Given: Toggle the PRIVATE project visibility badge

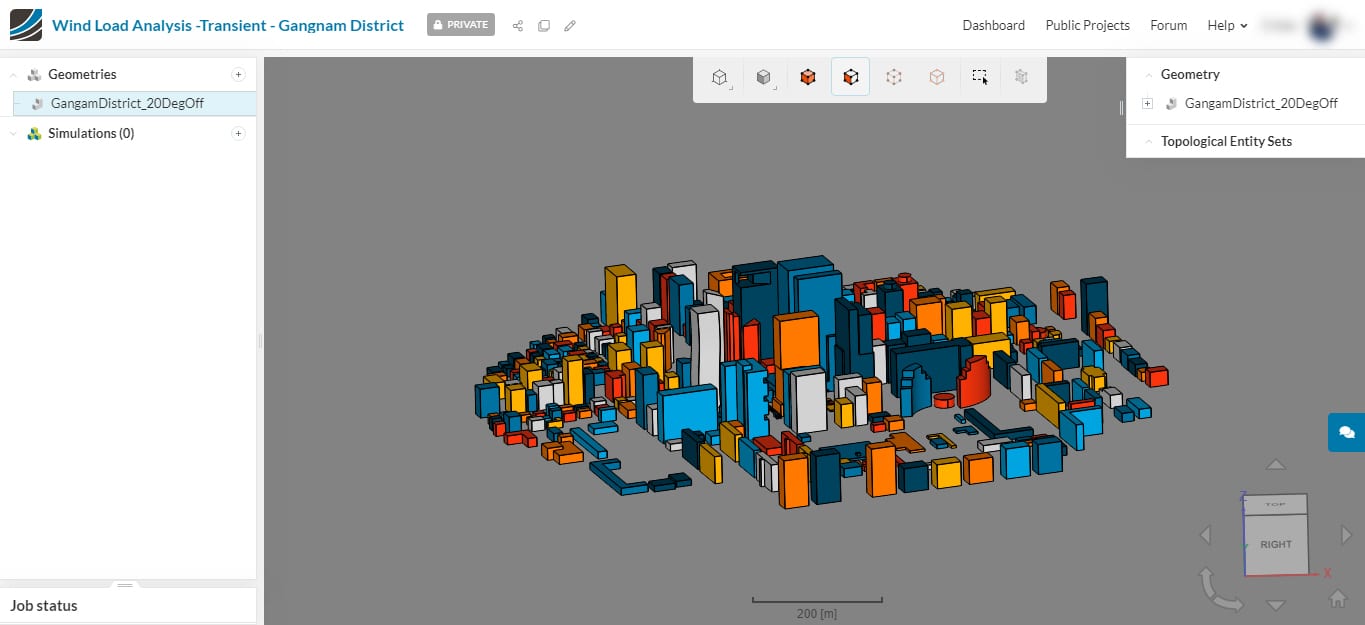Looking at the screenshot, I should pyautogui.click(x=460, y=25).
